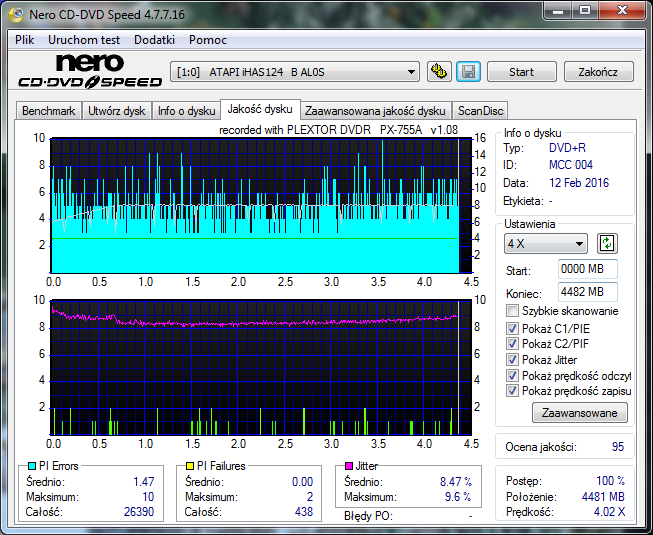Click the yellow PI Failures color swatch

190,466
